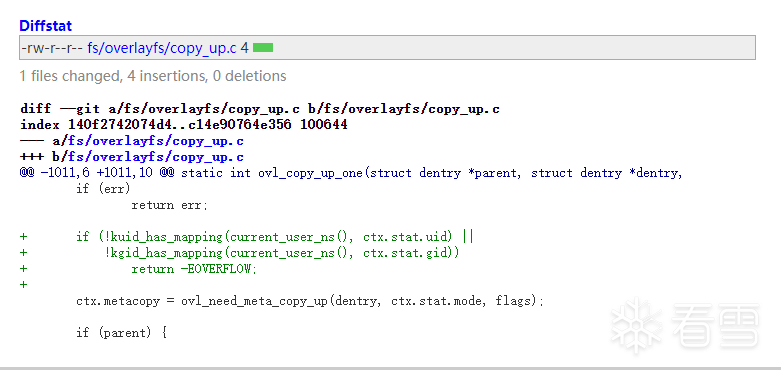781x378 pixels.
Task: Click the return err; context line
Action: coord(169,205)
